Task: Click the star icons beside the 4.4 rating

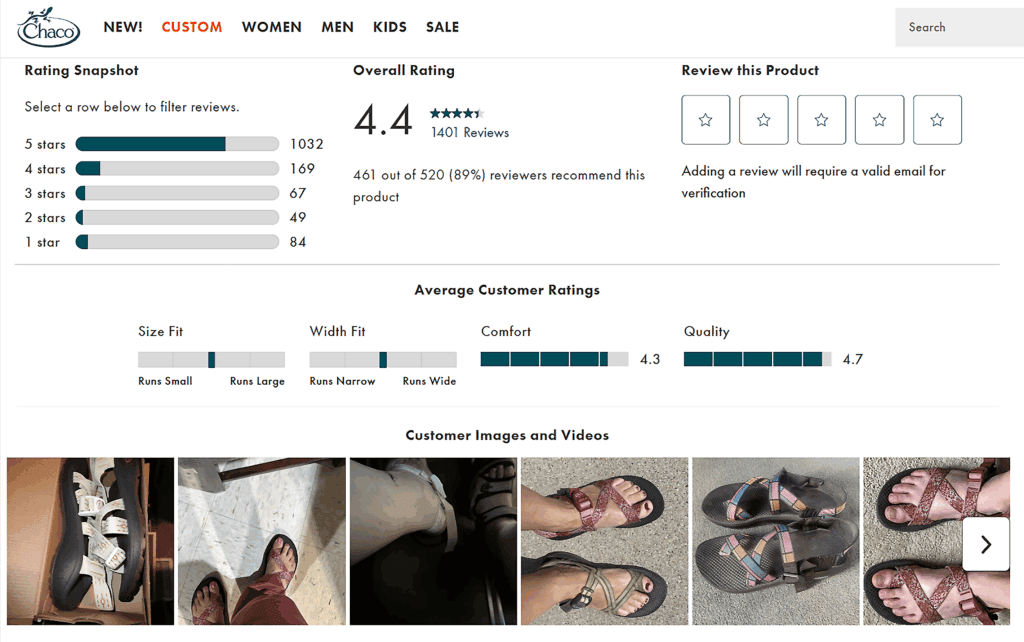Action: [x=456, y=112]
